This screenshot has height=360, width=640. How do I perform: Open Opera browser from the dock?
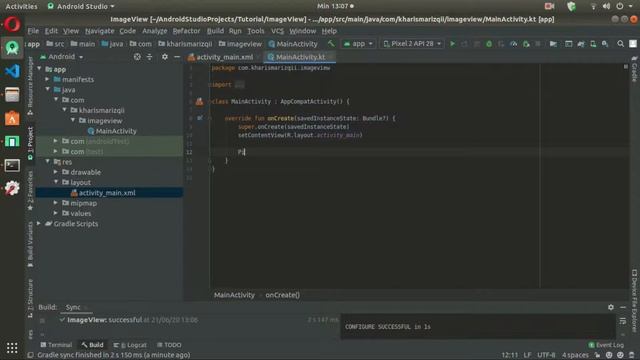pos(12,24)
